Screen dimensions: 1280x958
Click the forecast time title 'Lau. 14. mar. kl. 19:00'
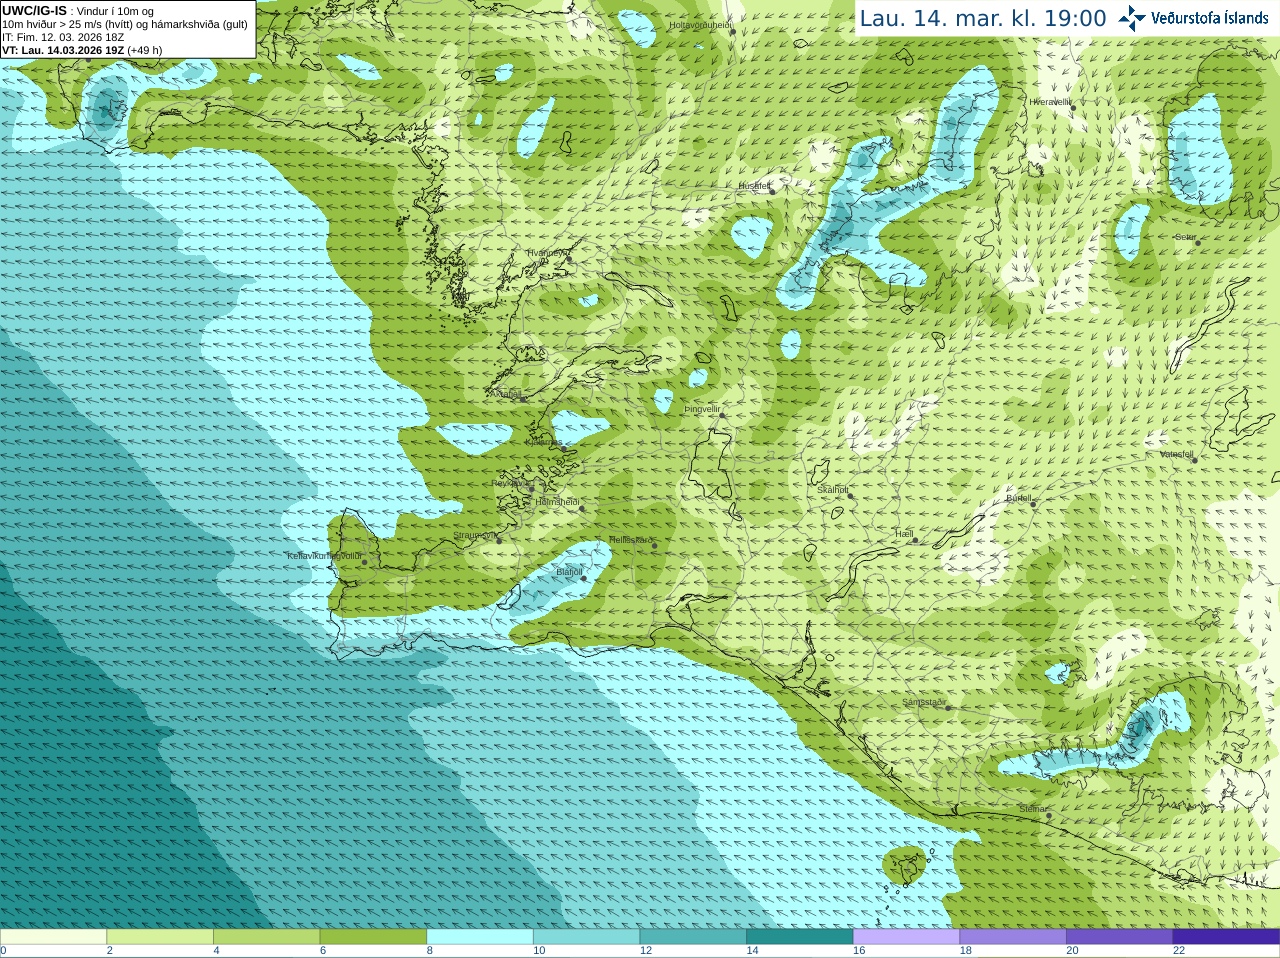[983, 19]
